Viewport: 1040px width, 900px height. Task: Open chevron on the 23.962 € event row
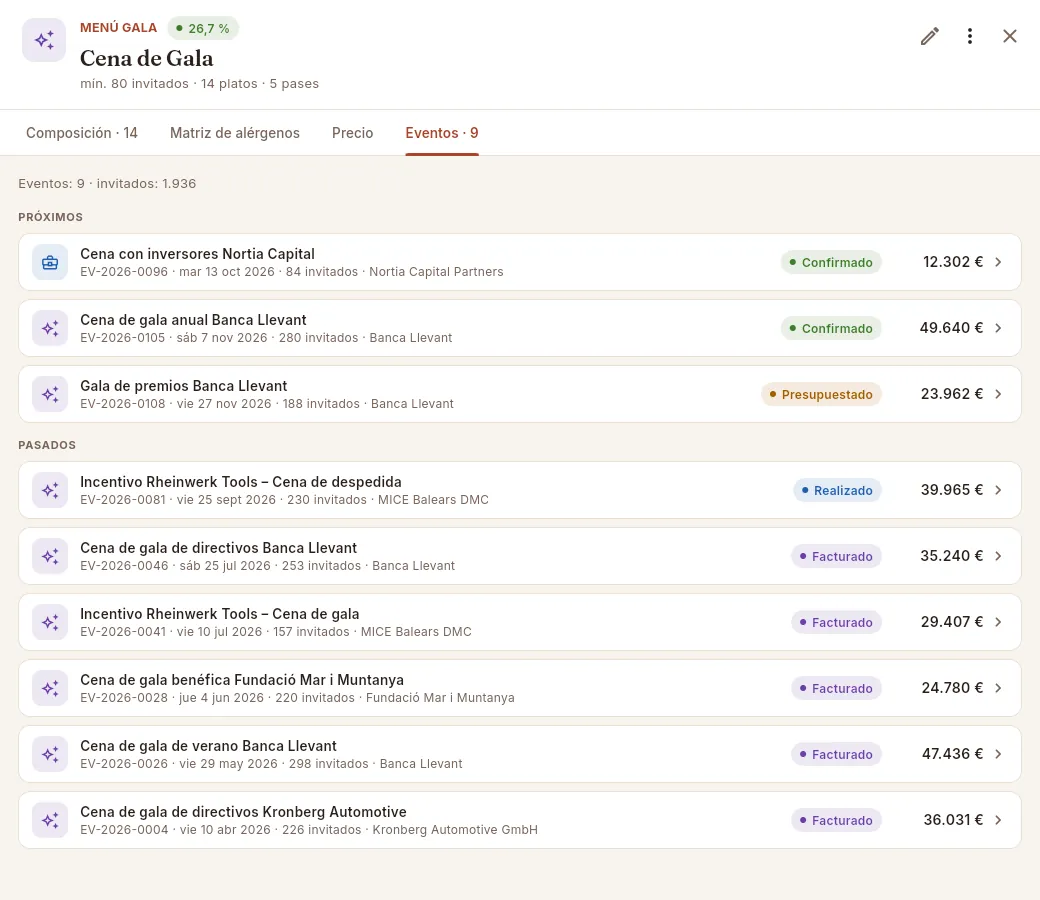click(998, 394)
